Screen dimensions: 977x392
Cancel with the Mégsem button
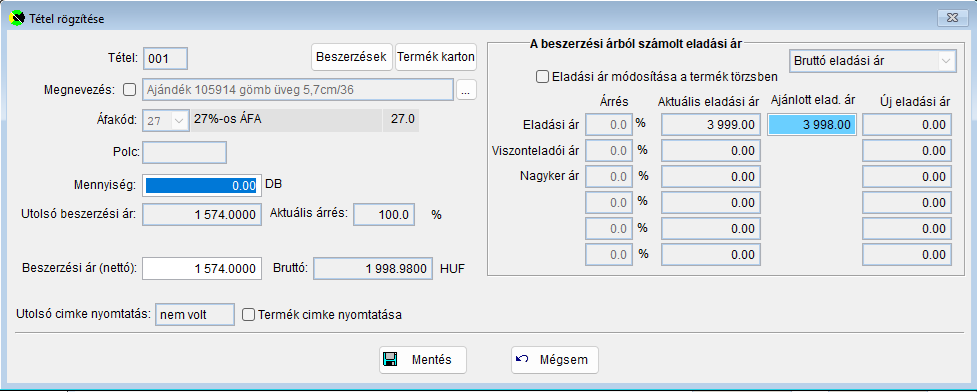click(555, 360)
